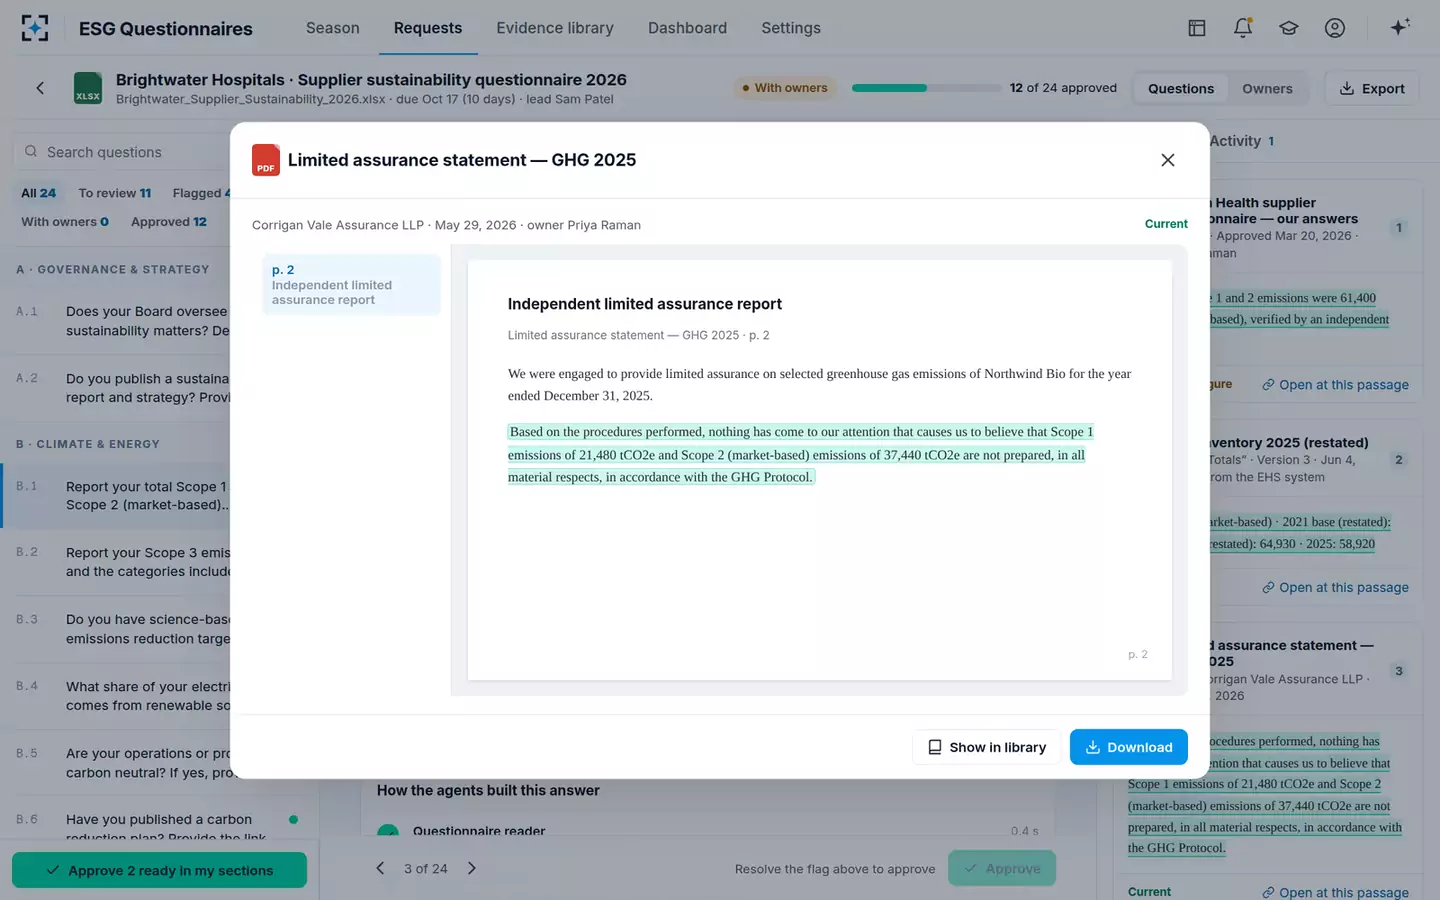Viewport: 1440px width, 900px height.
Task: Approve 2 ready in my sections
Action: click(159, 870)
